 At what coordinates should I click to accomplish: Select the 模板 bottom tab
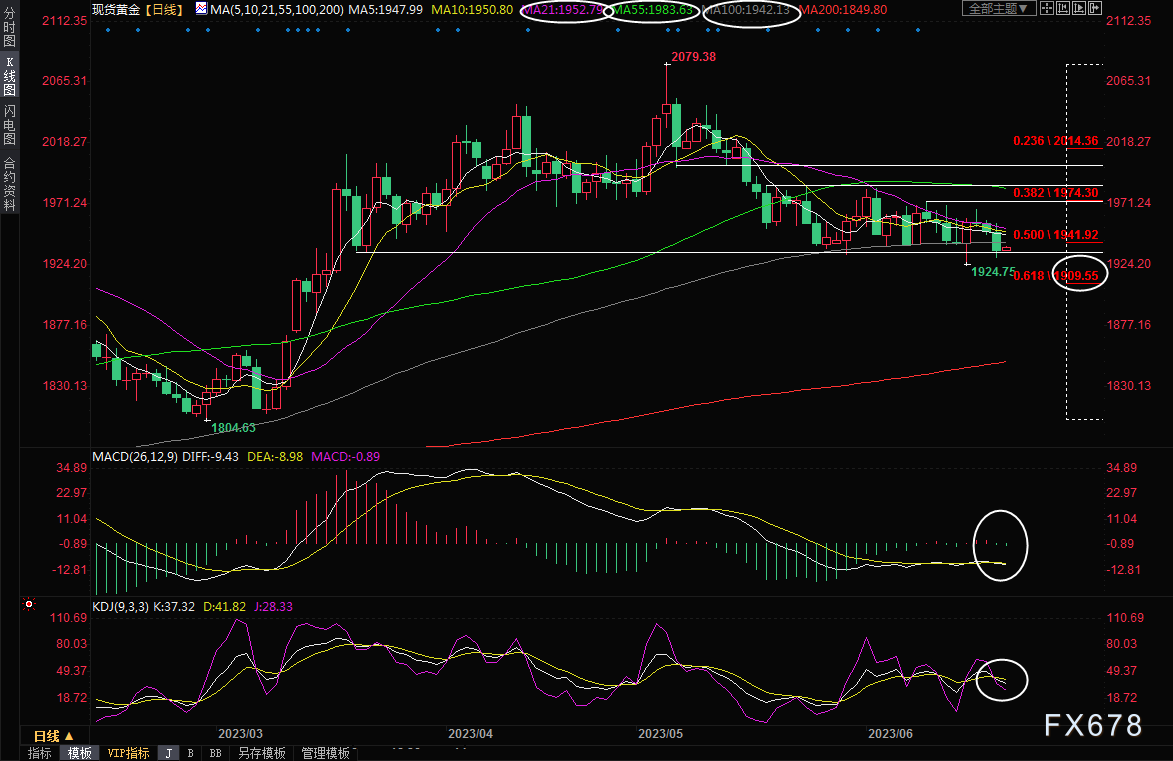coord(79,753)
